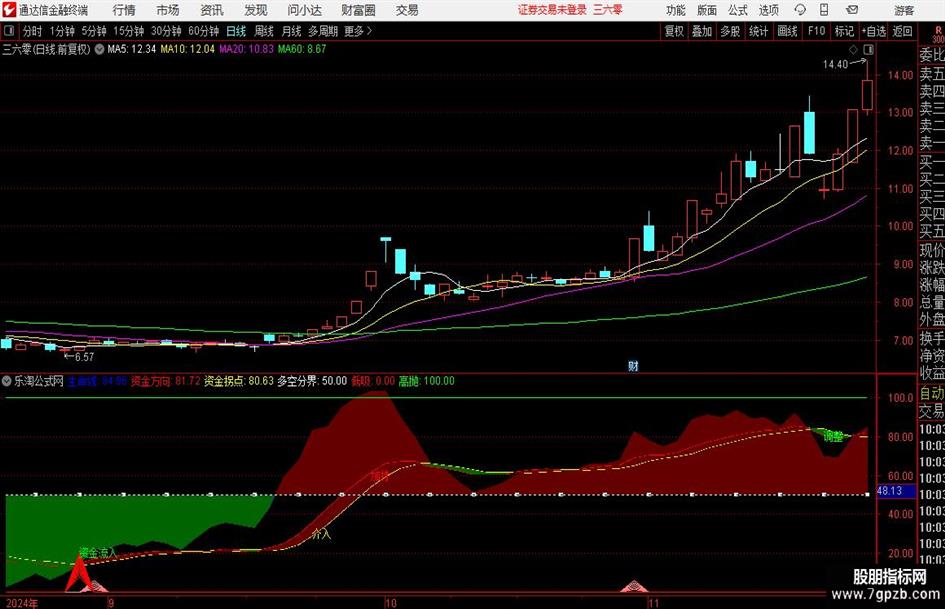
Task: Open the 功能 menu
Action: pos(676,10)
